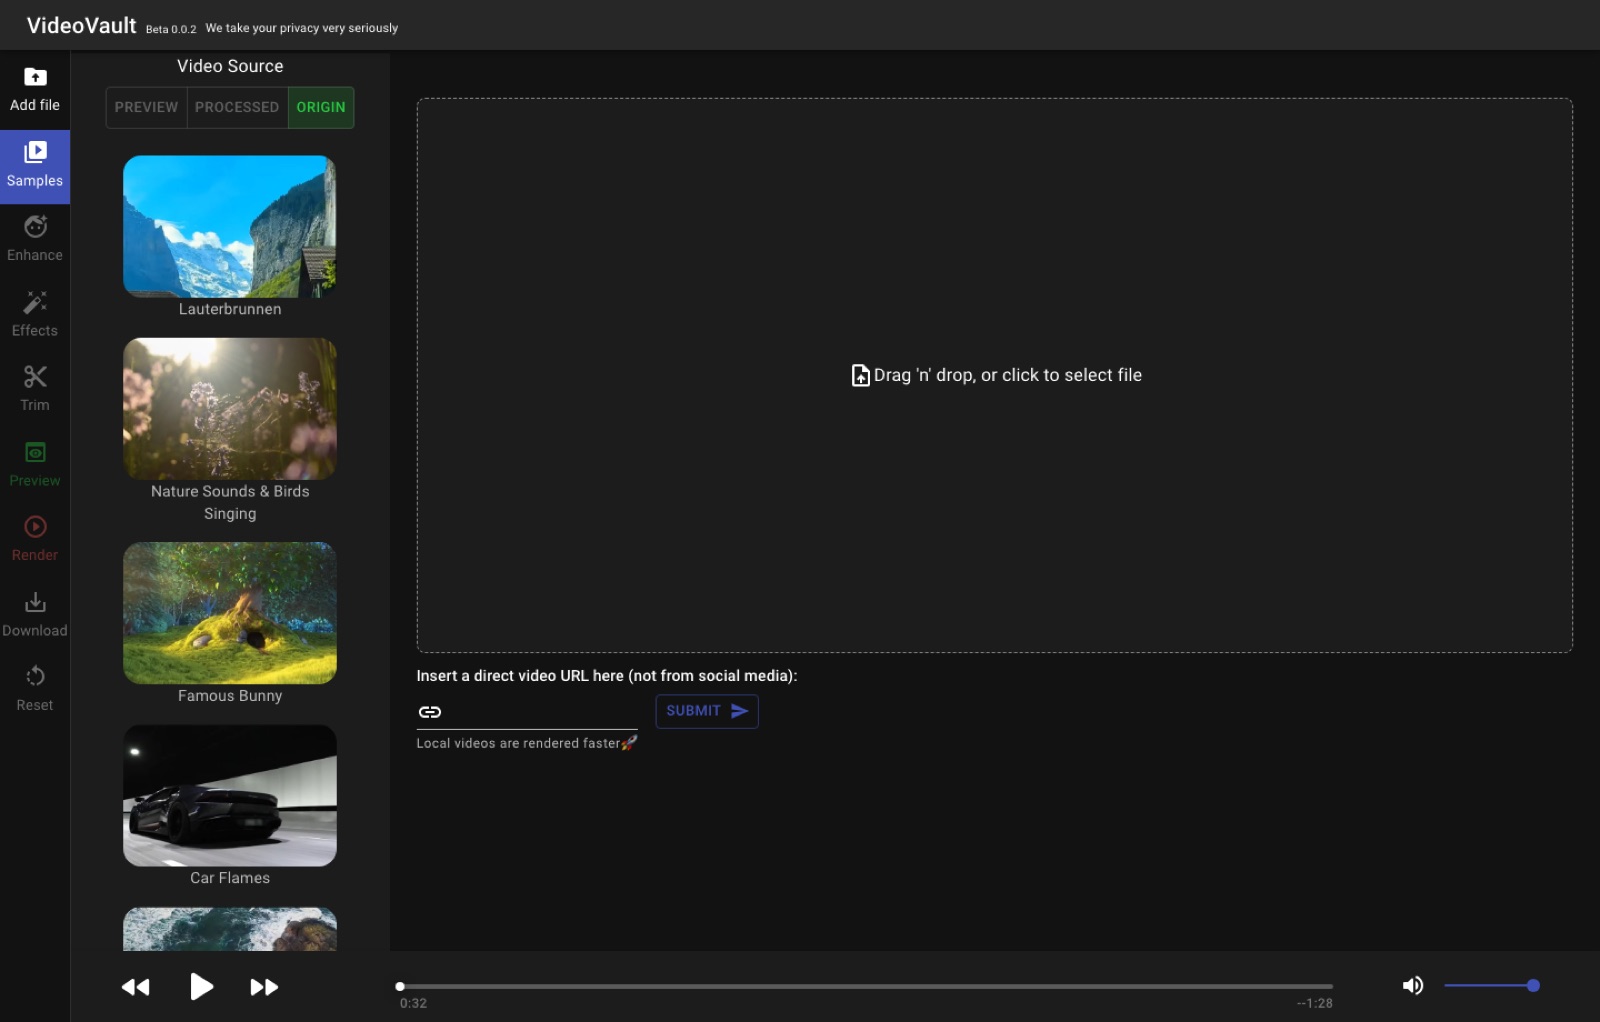This screenshot has width=1600, height=1022.
Task: Open the Samples sidebar section
Action: point(35,166)
